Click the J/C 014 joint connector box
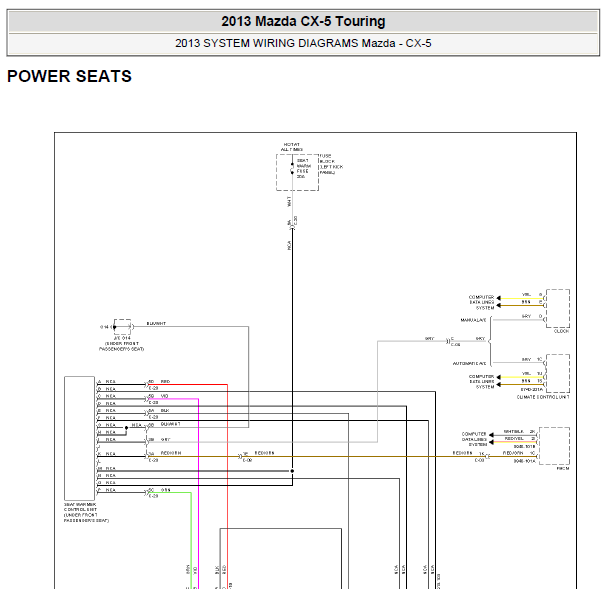Screen dimensions: 606x589 point(123,327)
